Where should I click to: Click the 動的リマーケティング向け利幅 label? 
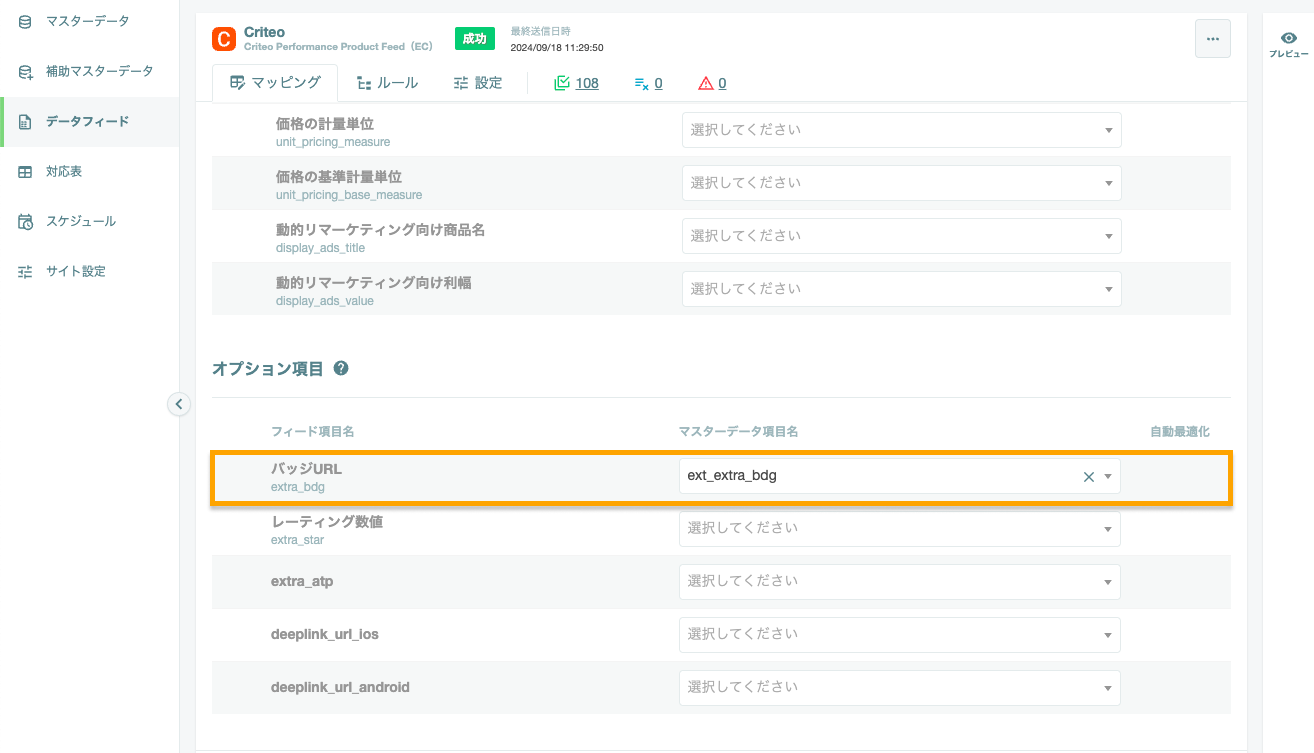point(373,282)
